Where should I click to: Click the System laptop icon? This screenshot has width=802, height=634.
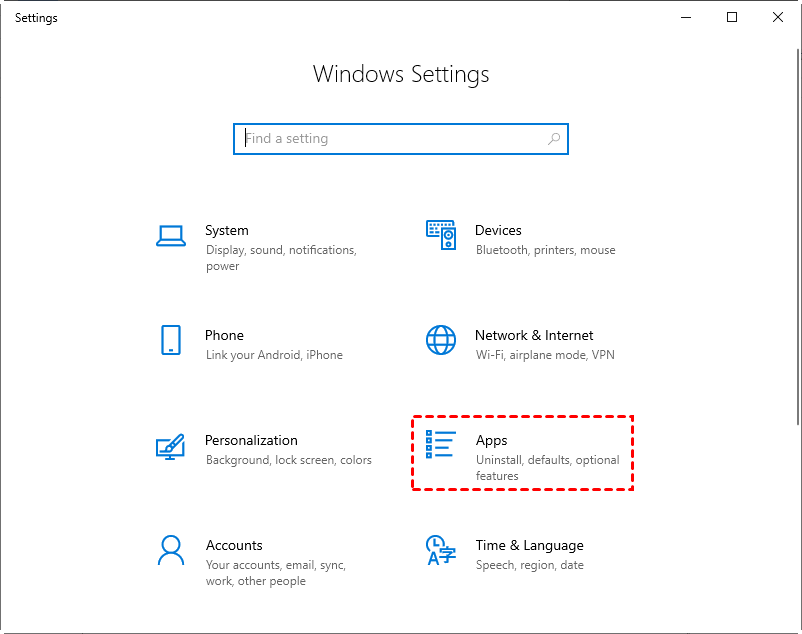pyautogui.click(x=171, y=236)
